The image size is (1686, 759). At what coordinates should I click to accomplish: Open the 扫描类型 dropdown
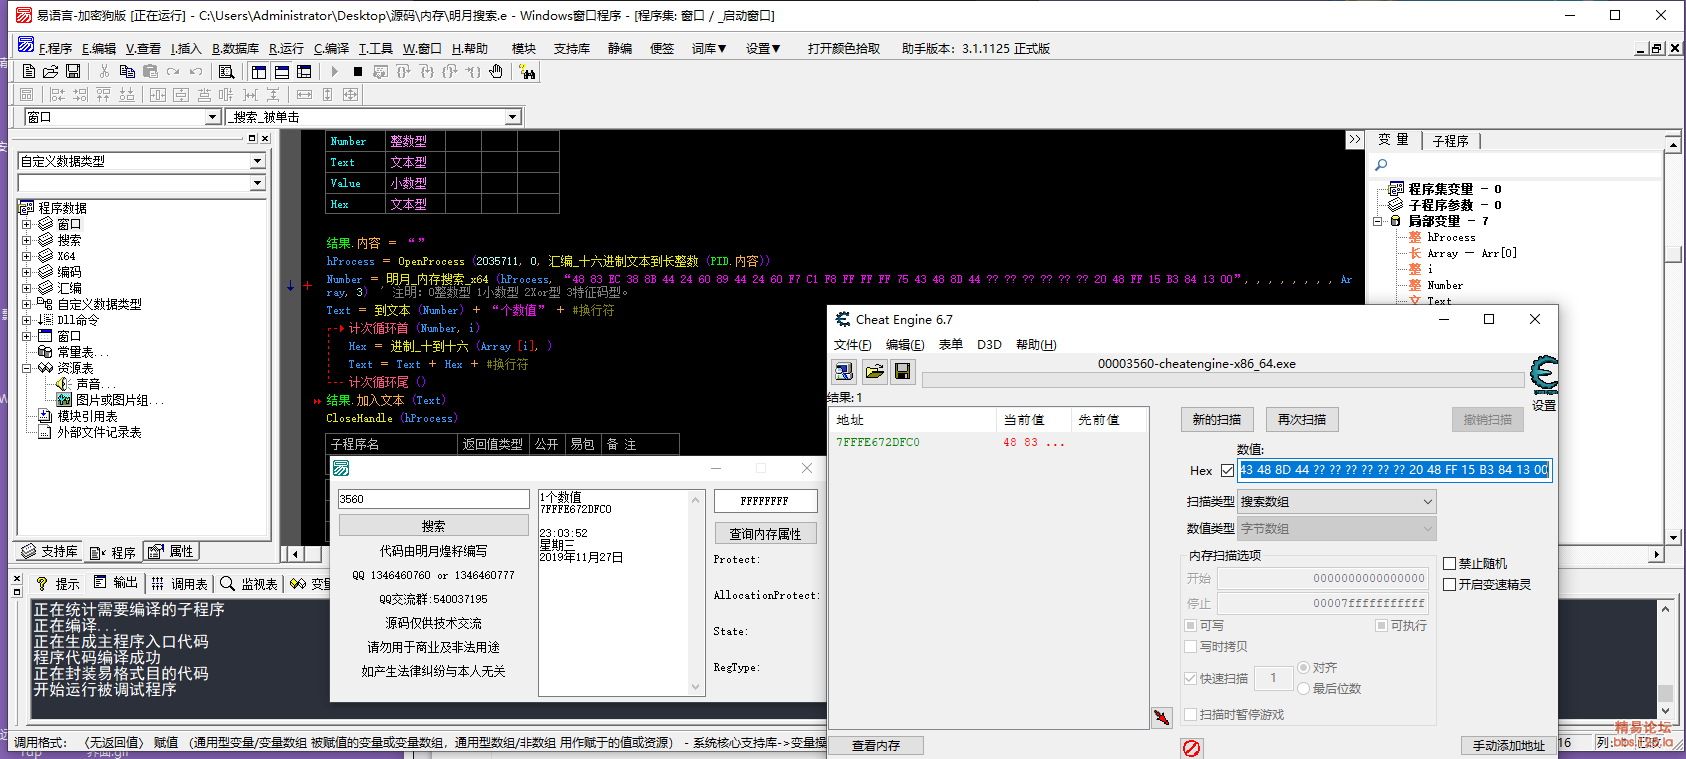click(x=1337, y=502)
